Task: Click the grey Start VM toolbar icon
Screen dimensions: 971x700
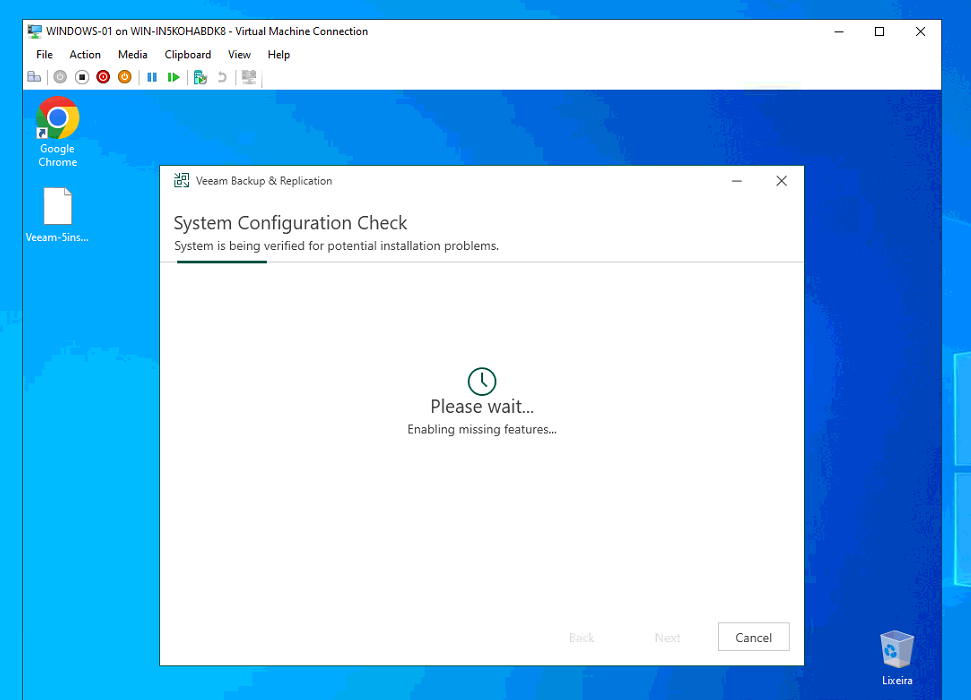Action: point(60,77)
